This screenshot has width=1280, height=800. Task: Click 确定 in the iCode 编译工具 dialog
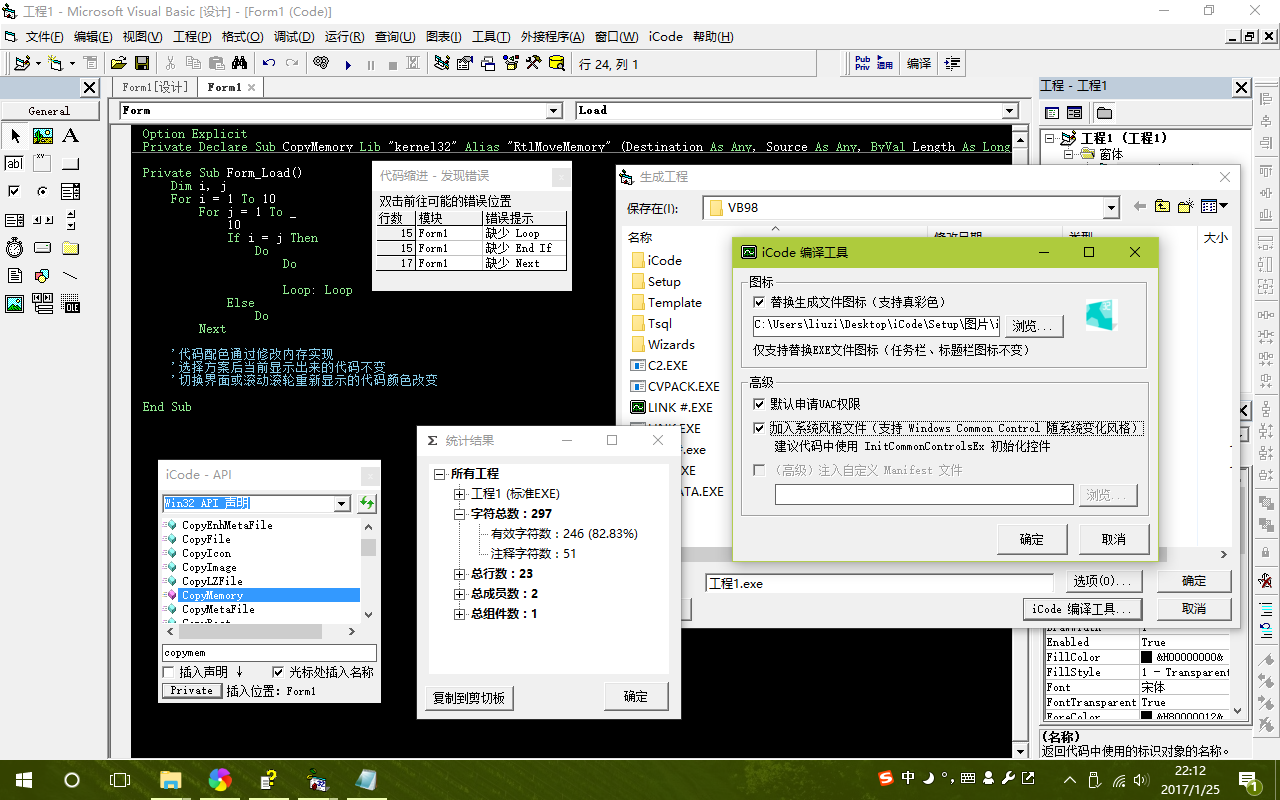click(1032, 539)
